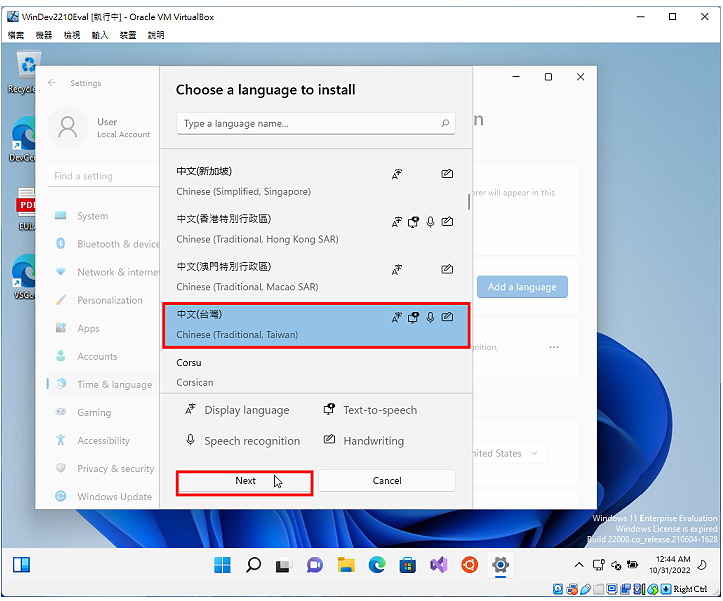Open the VirtualBox 檢視 menu
Viewport: 723px width, 601px height.
click(72, 35)
